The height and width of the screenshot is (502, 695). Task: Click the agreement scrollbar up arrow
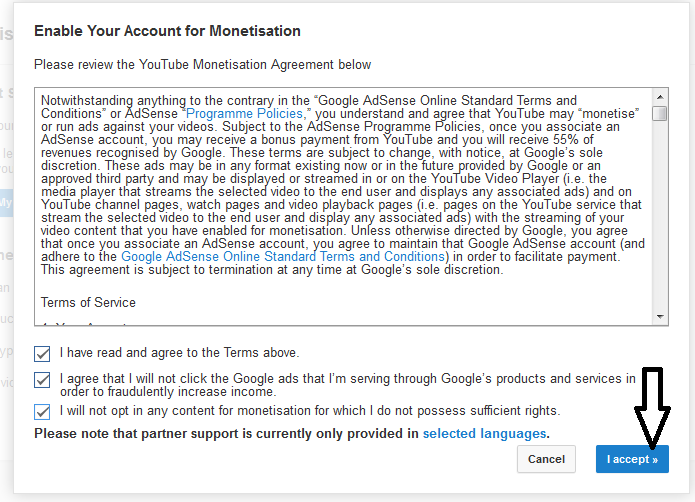tap(660, 97)
